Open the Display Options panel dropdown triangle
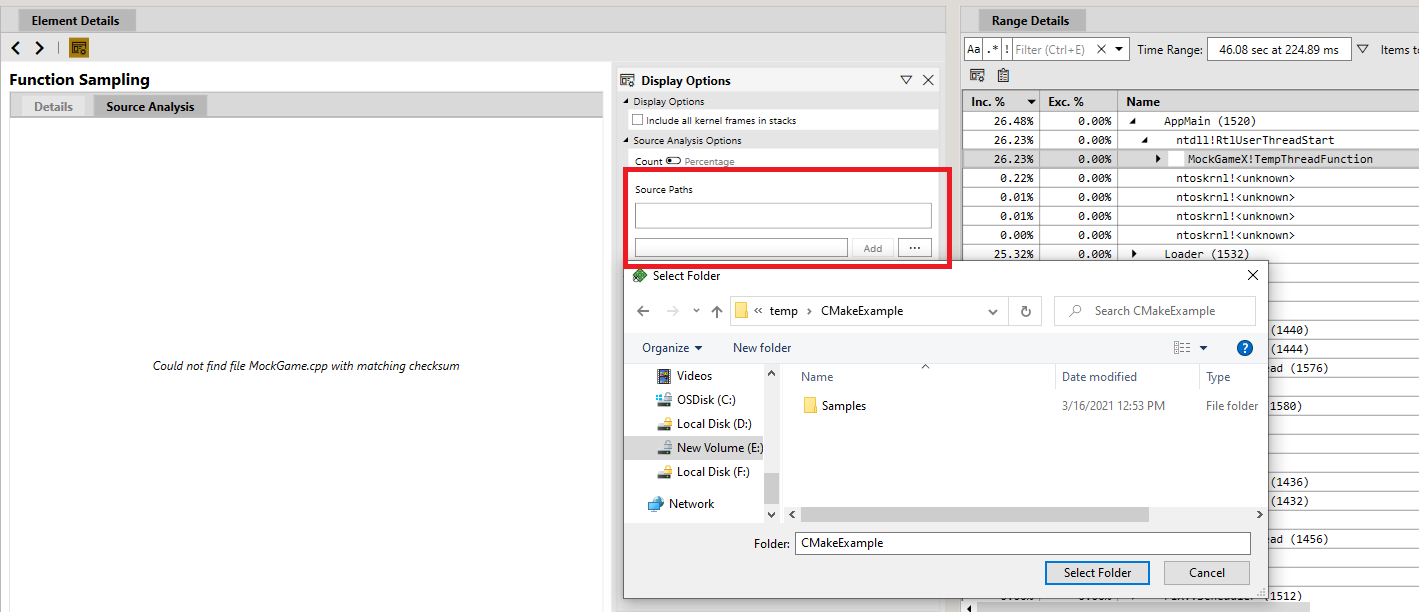 906,80
